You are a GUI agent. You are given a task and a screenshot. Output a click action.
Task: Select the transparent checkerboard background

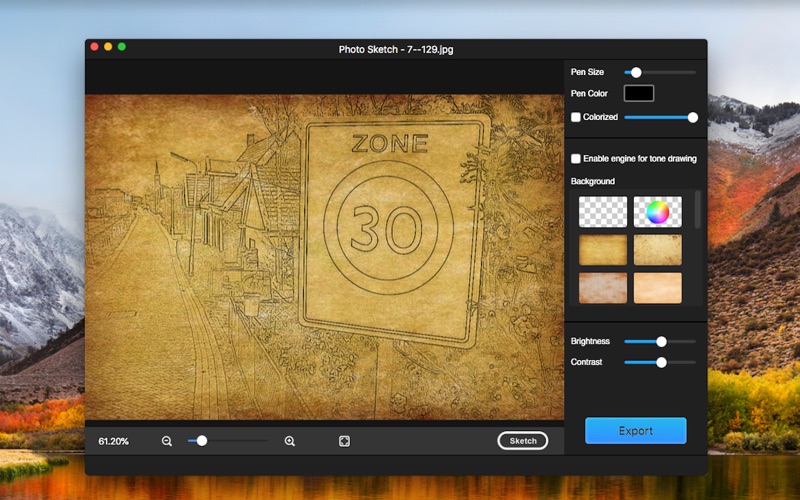click(x=603, y=211)
